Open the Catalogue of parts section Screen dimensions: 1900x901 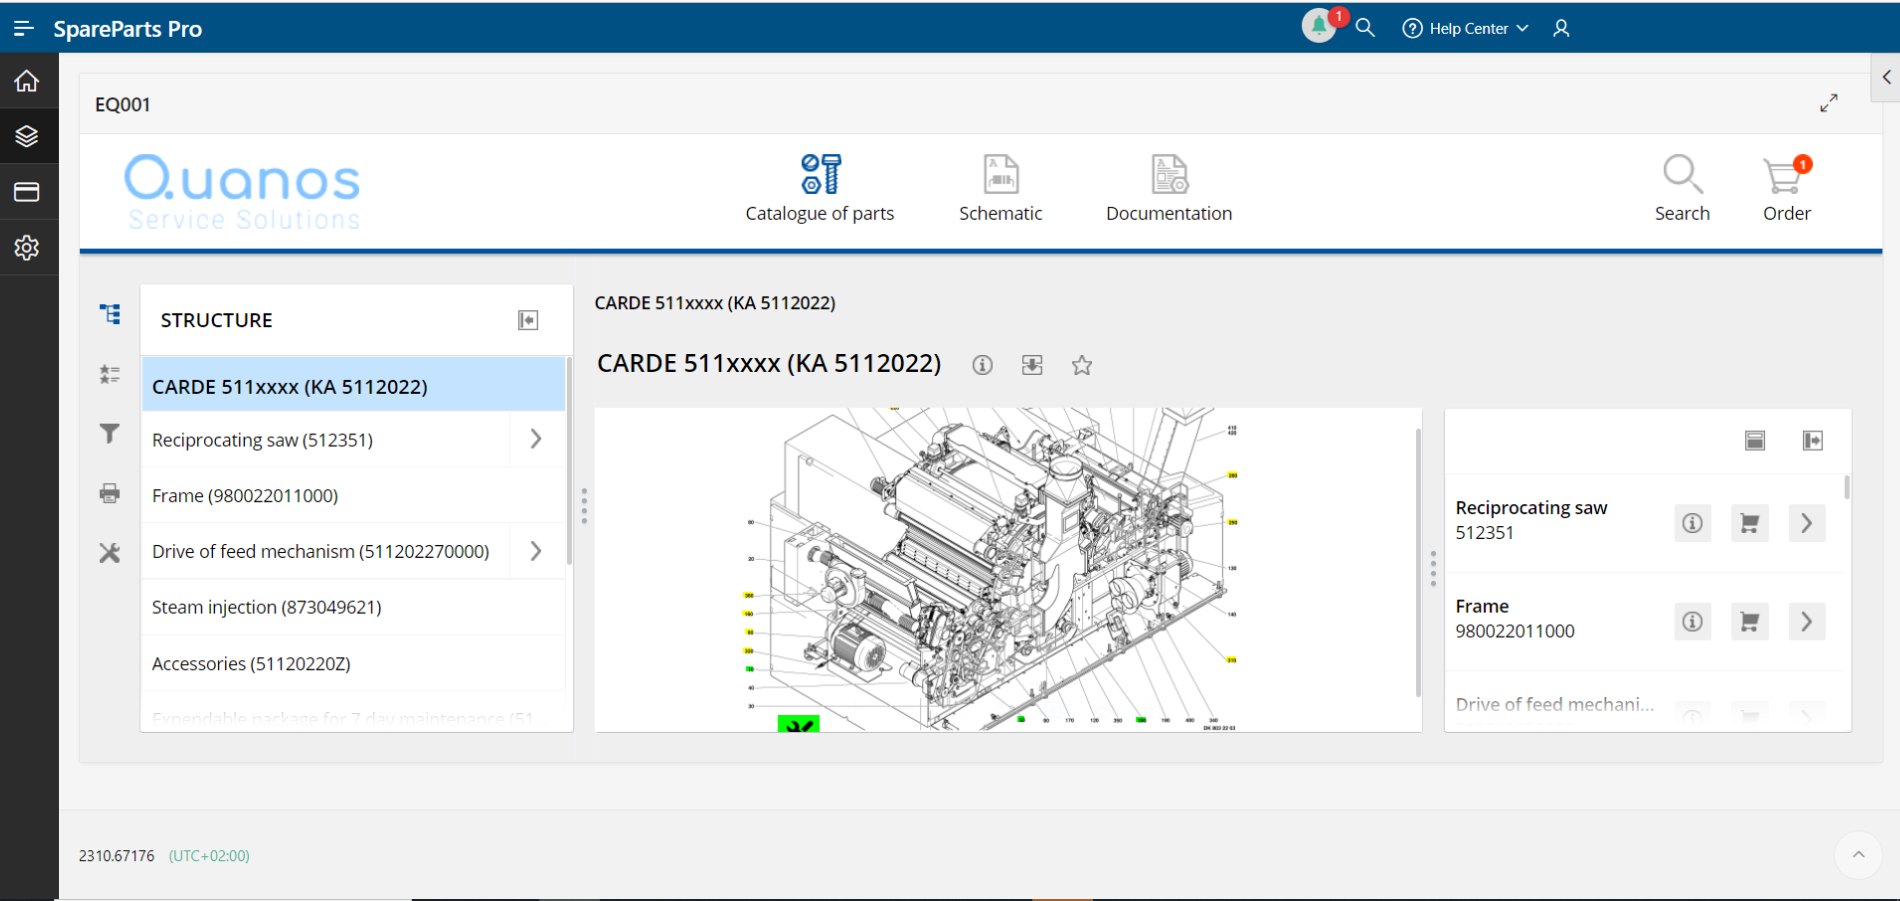820,187
